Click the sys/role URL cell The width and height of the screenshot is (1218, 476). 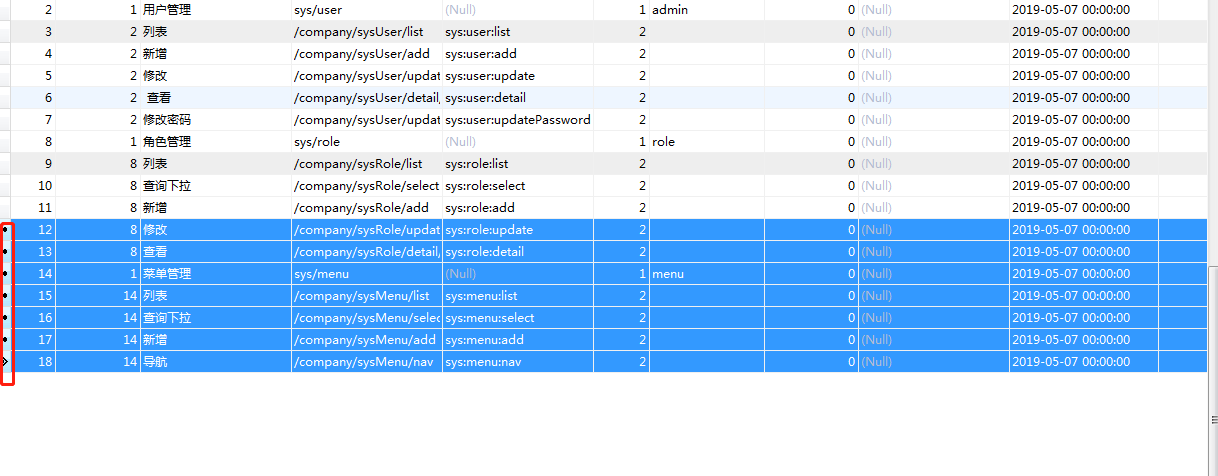366,142
